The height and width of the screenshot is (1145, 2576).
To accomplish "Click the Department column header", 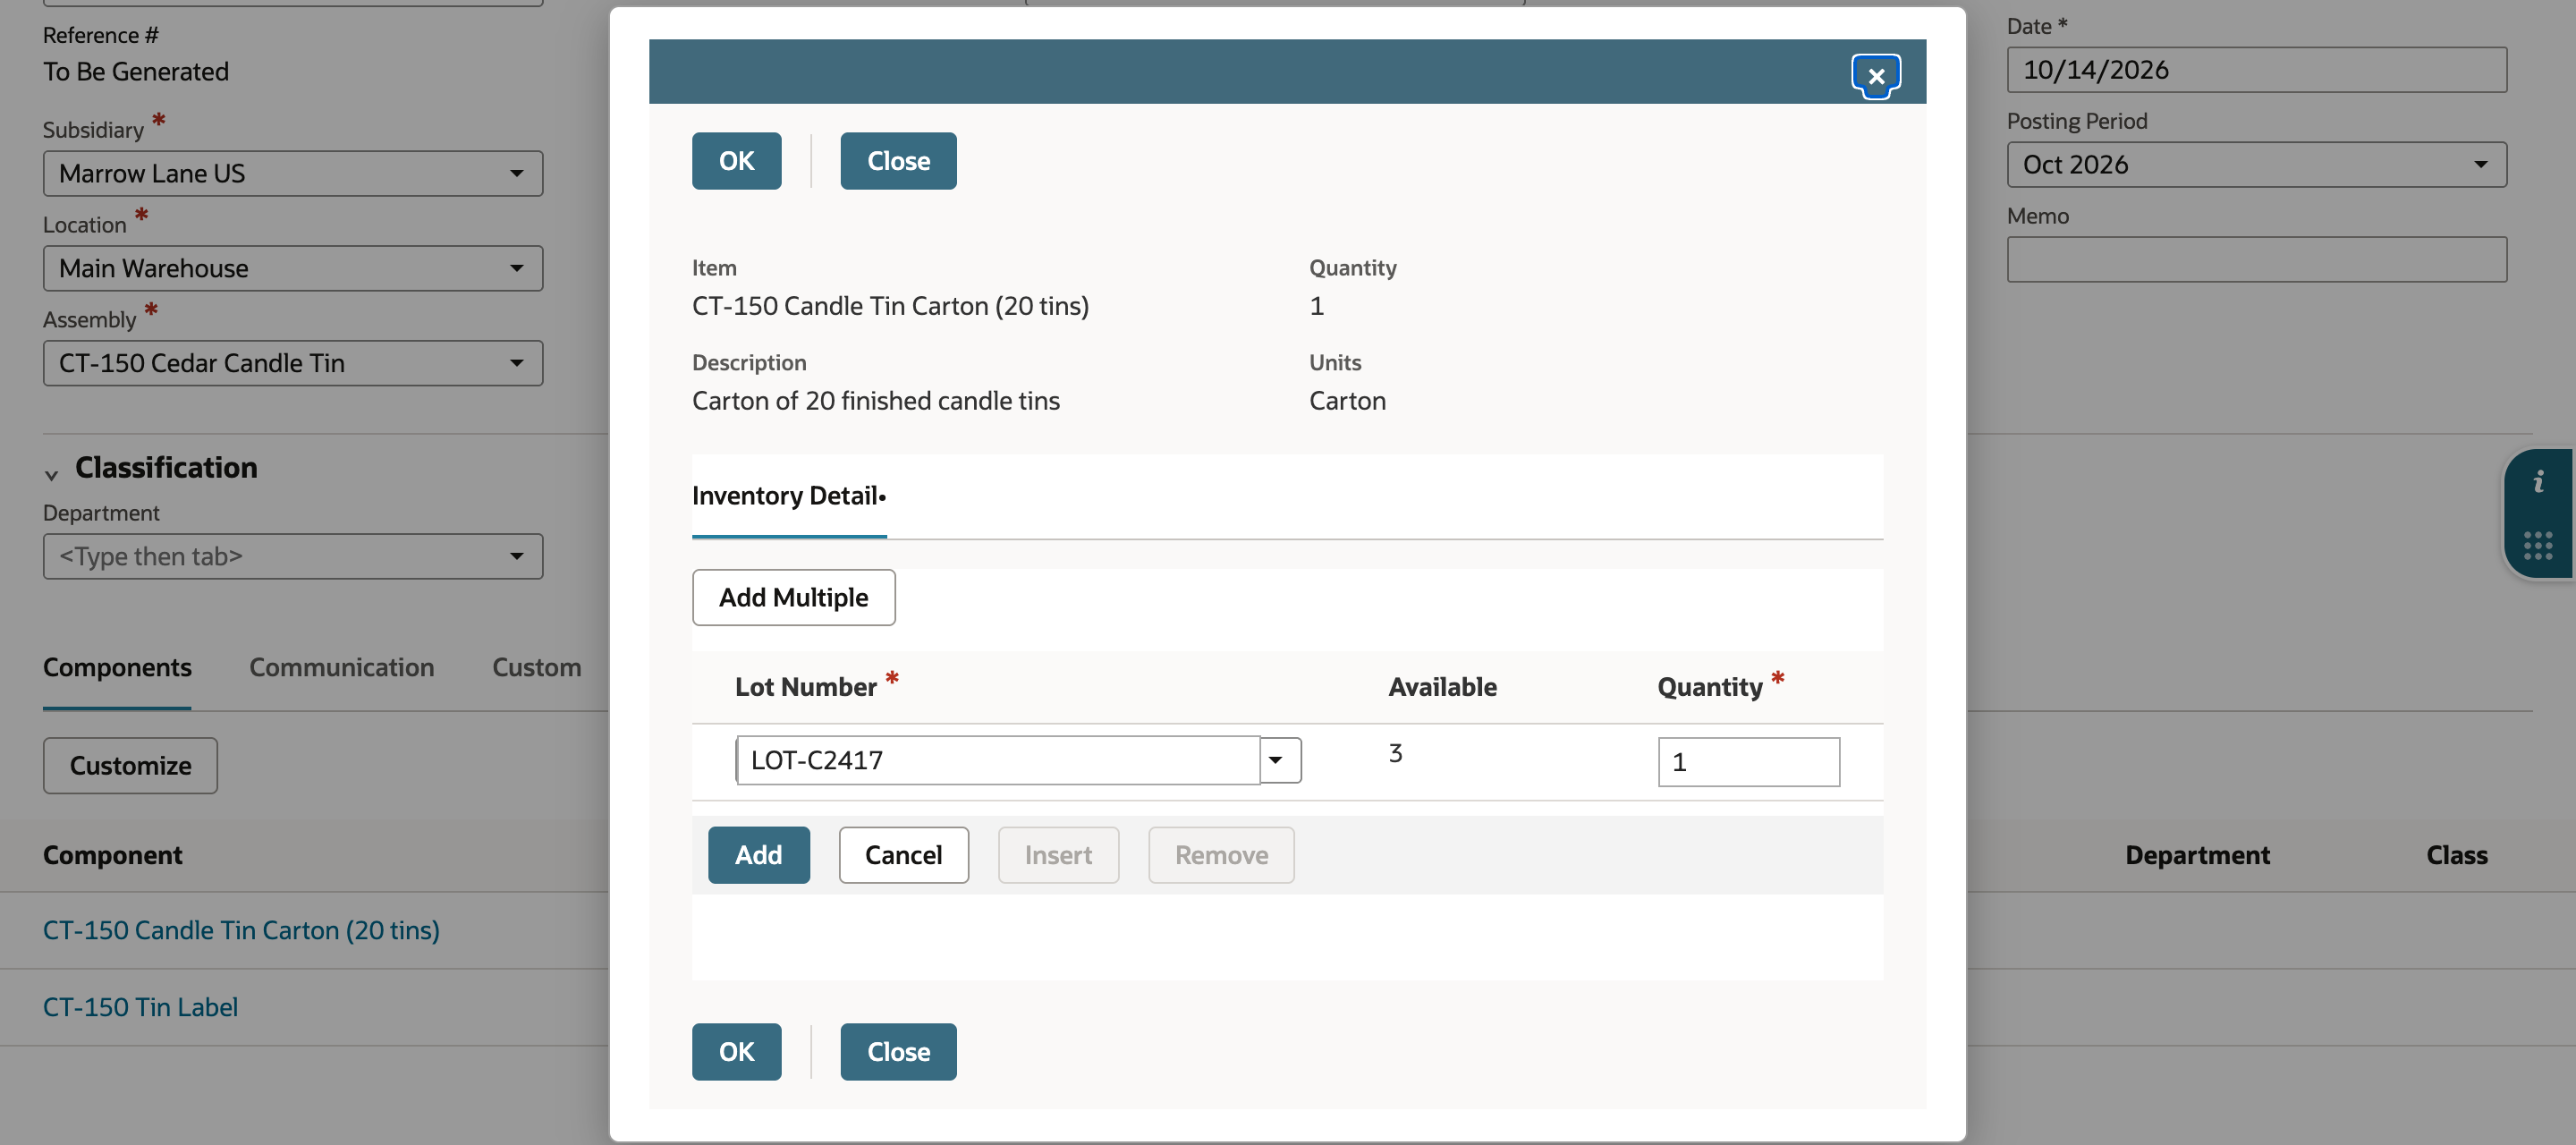I will pos(2197,856).
